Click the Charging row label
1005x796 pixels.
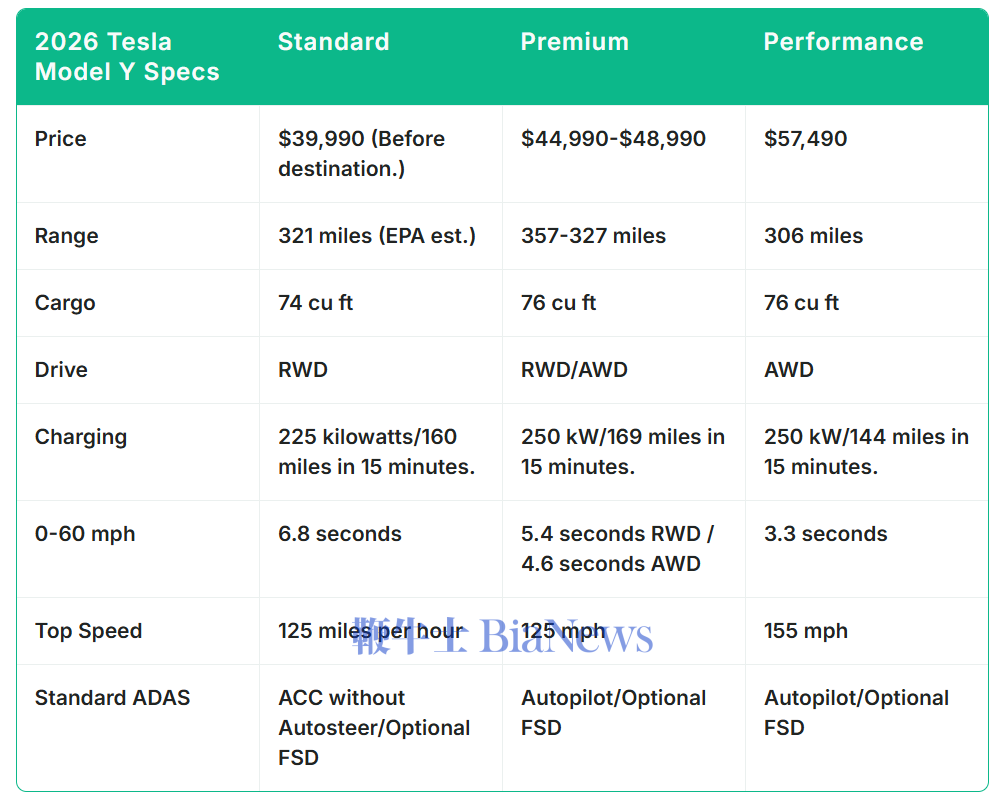point(81,437)
